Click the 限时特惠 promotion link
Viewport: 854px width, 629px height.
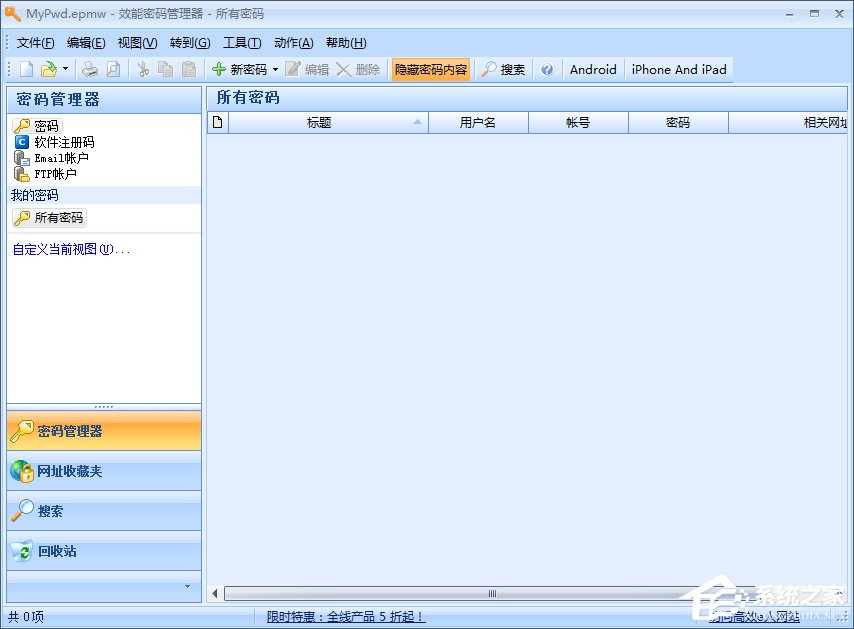[346, 616]
